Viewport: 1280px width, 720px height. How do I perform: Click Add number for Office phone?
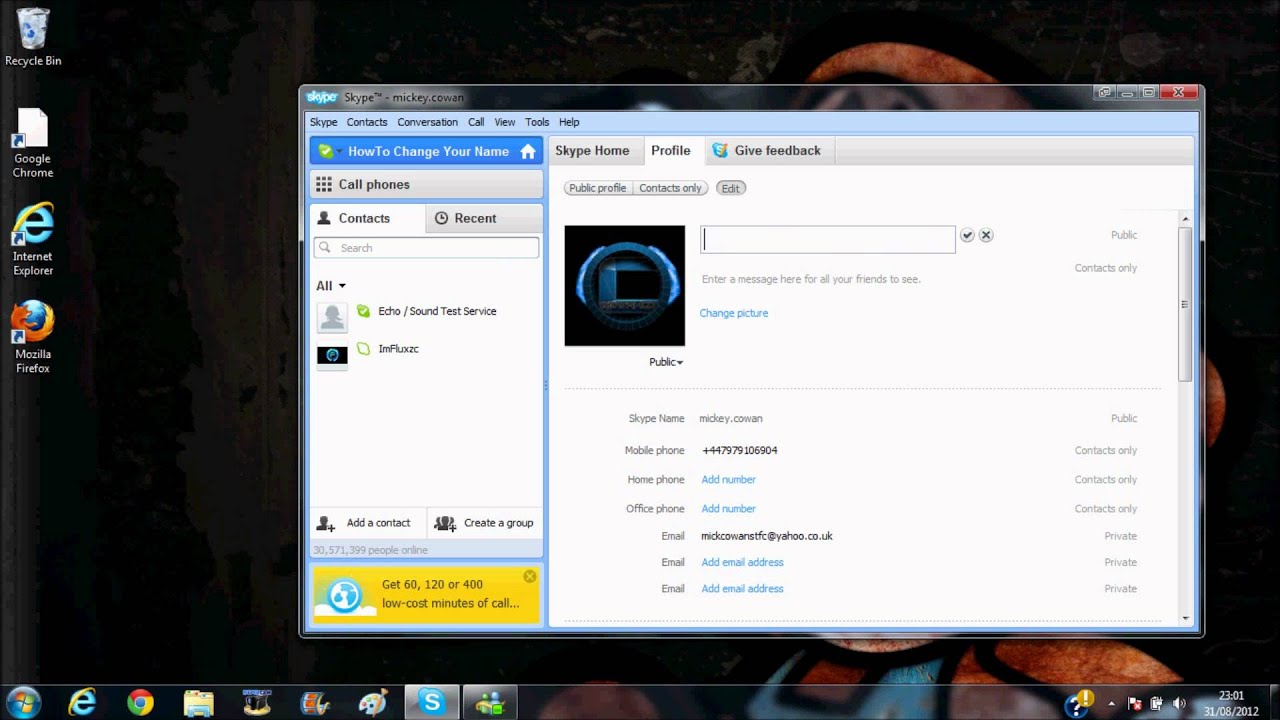coord(729,509)
